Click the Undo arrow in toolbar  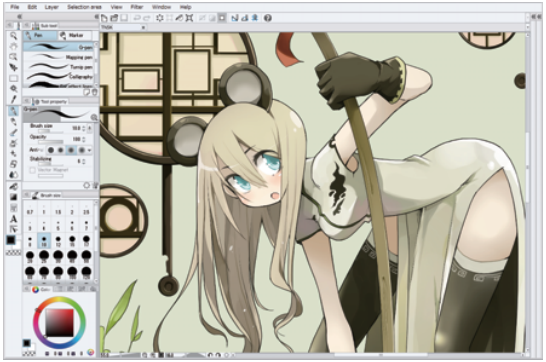tap(137, 18)
